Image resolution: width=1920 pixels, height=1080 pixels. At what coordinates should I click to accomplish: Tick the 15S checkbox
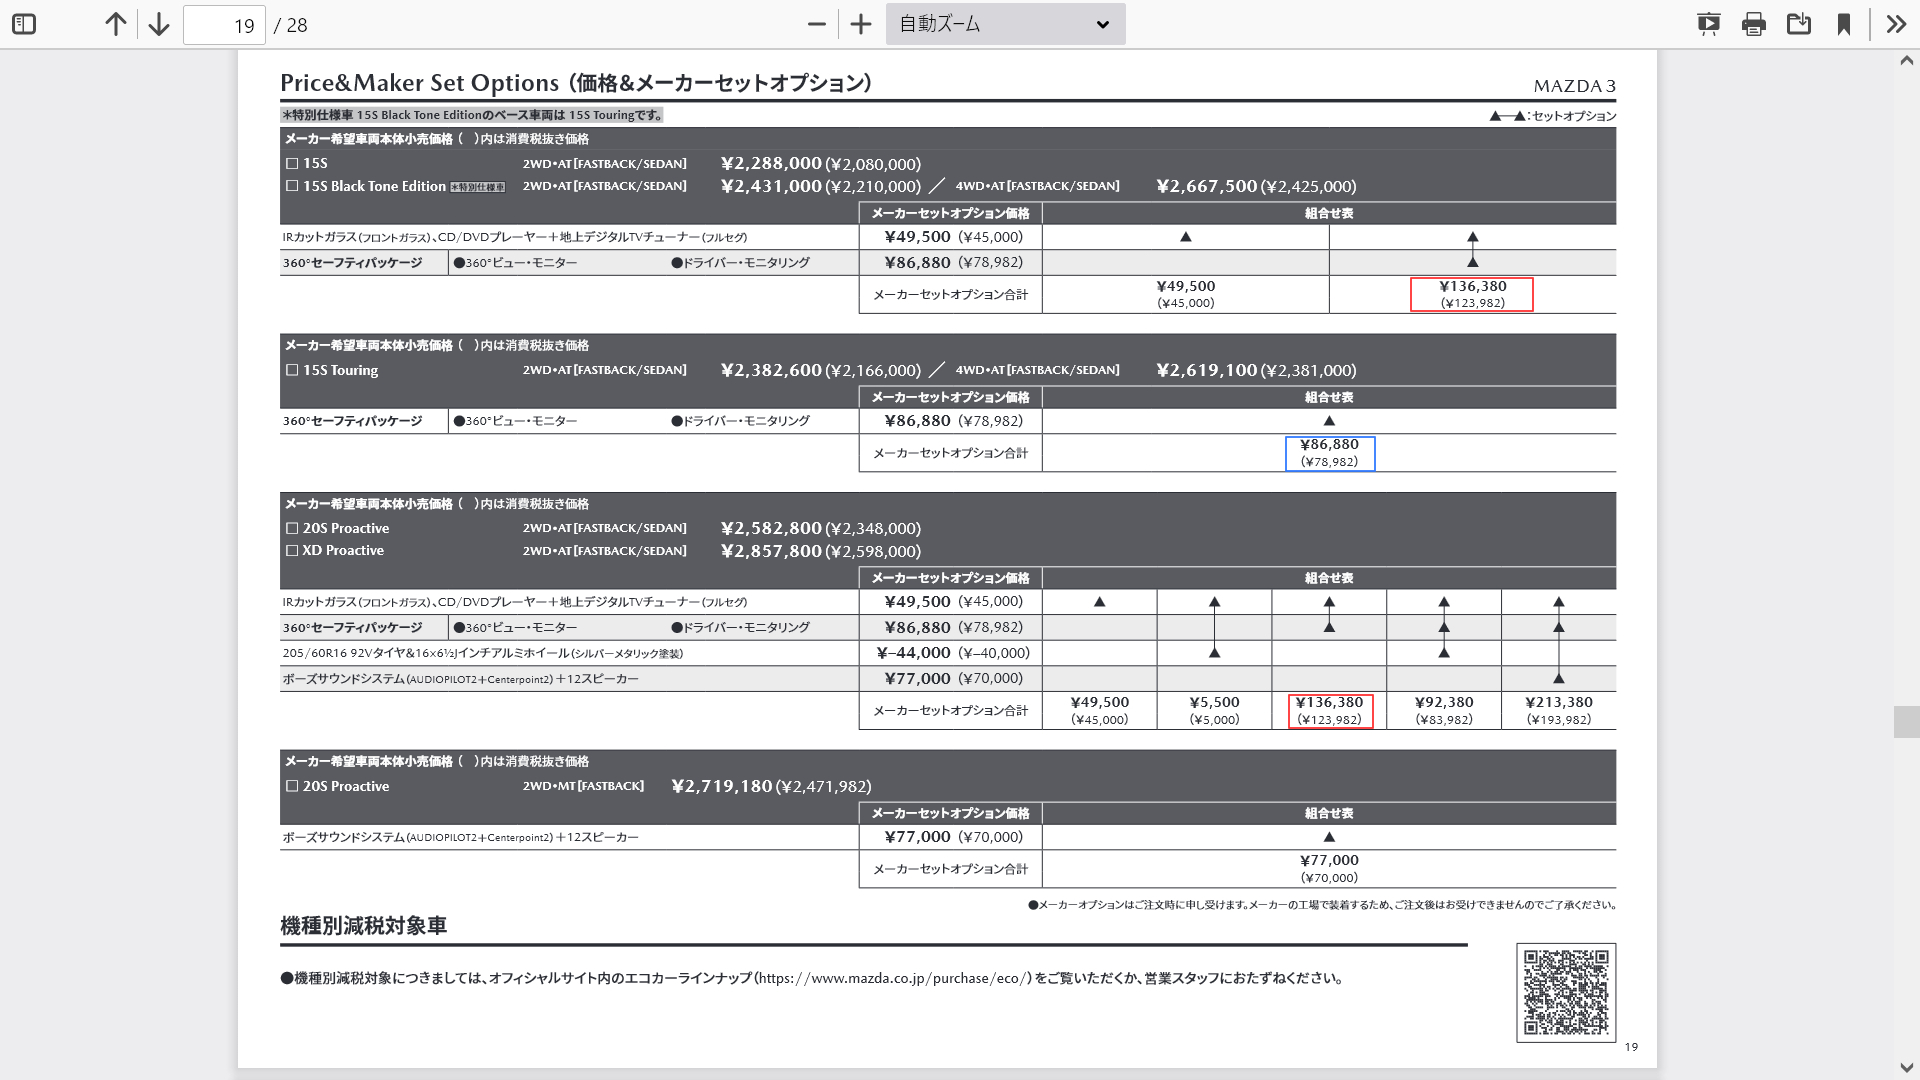click(x=293, y=163)
